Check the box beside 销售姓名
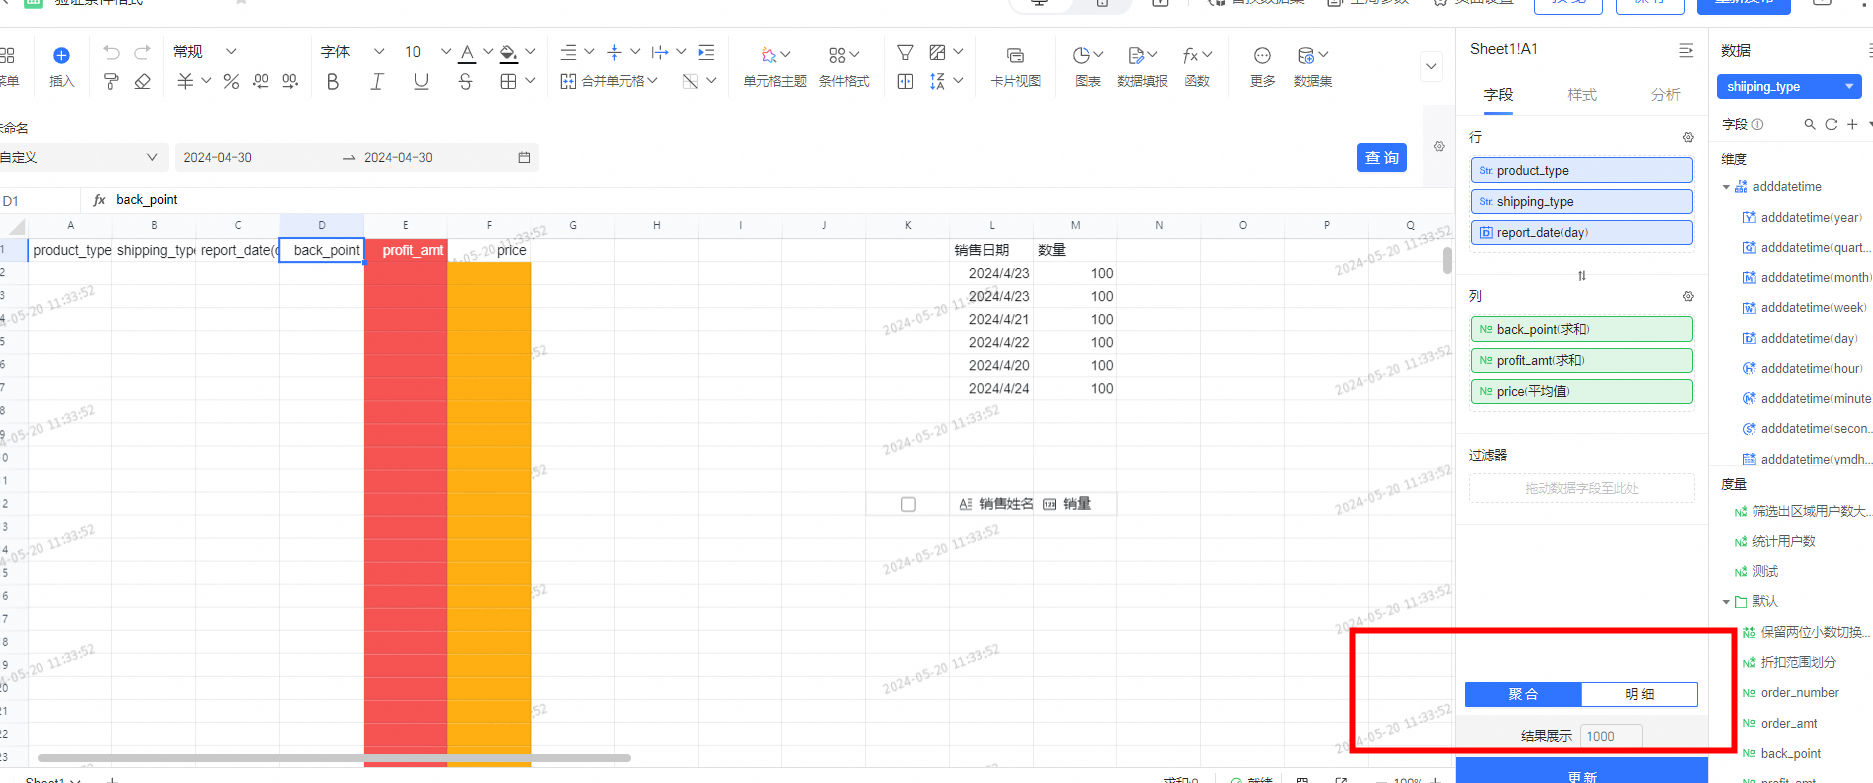Image resolution: width=1873 pixels, height=783 pixels. point(908,504)
